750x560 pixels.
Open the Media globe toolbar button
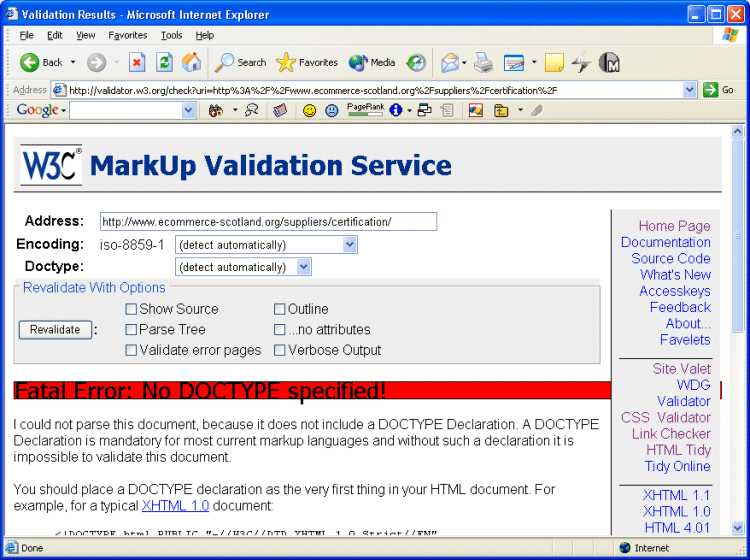pos(372,63)
